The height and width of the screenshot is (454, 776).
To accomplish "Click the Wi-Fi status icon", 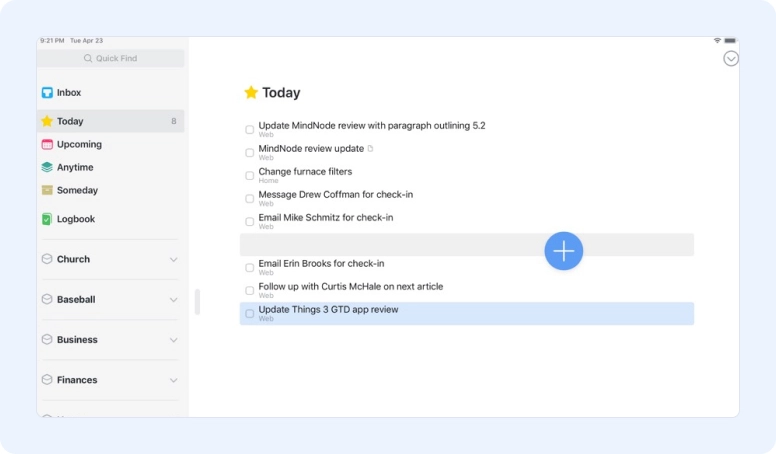I will [717, 41].
